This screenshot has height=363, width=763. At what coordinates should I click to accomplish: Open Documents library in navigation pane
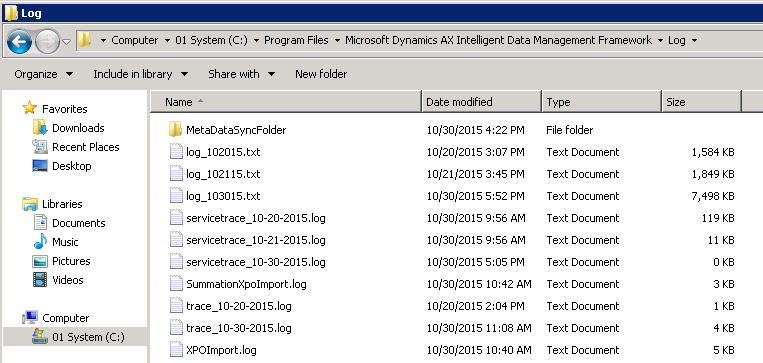pos(79,223)
